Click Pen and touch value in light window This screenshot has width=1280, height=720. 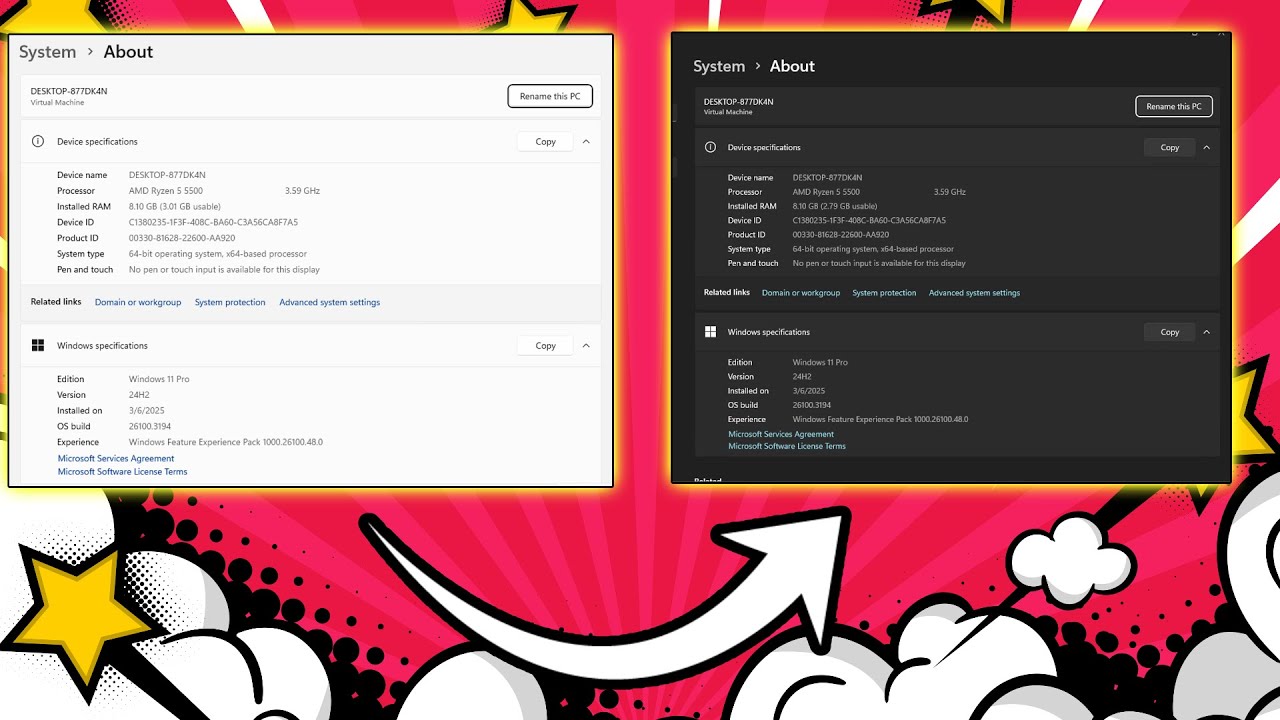[224, 270]
